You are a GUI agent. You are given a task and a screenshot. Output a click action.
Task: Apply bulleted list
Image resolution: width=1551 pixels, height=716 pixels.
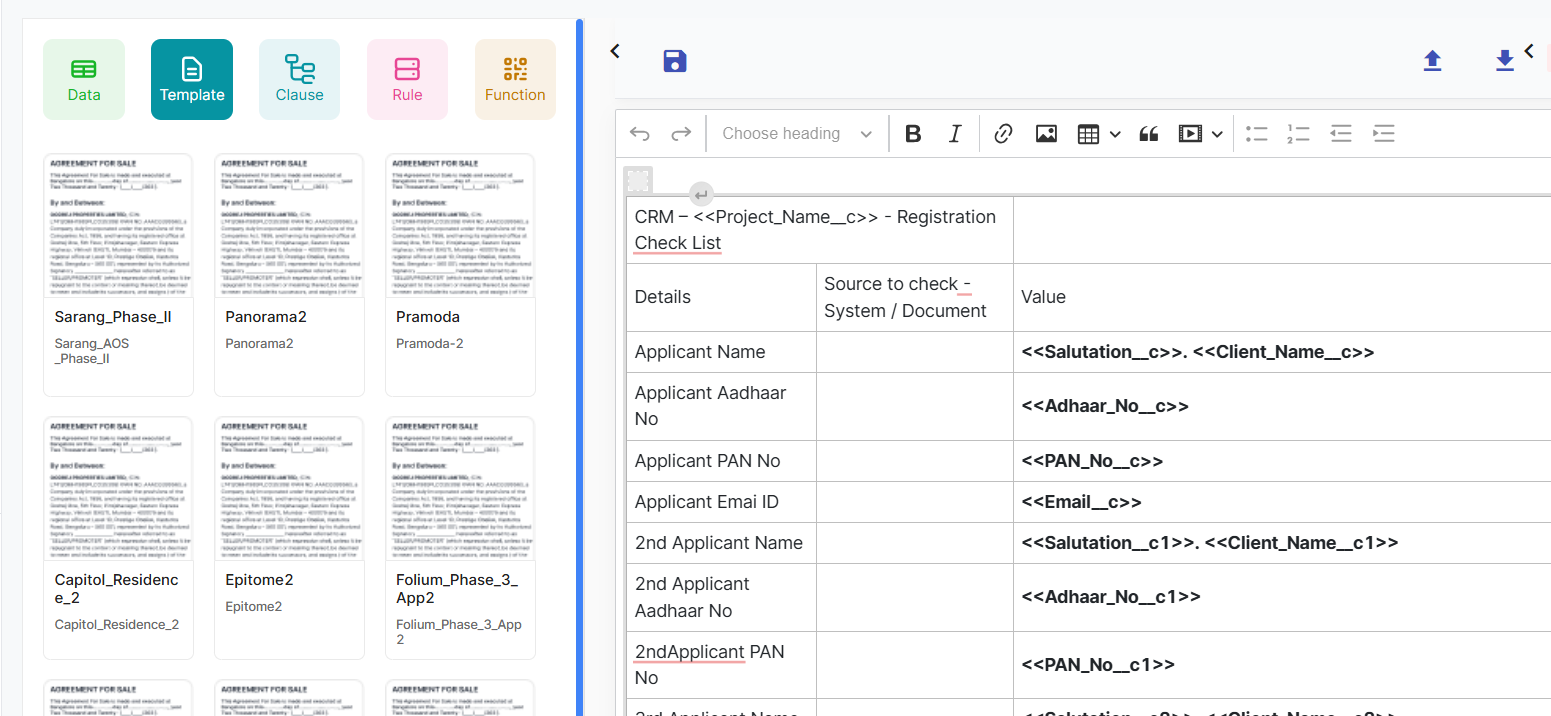[x=1257, y=134]
